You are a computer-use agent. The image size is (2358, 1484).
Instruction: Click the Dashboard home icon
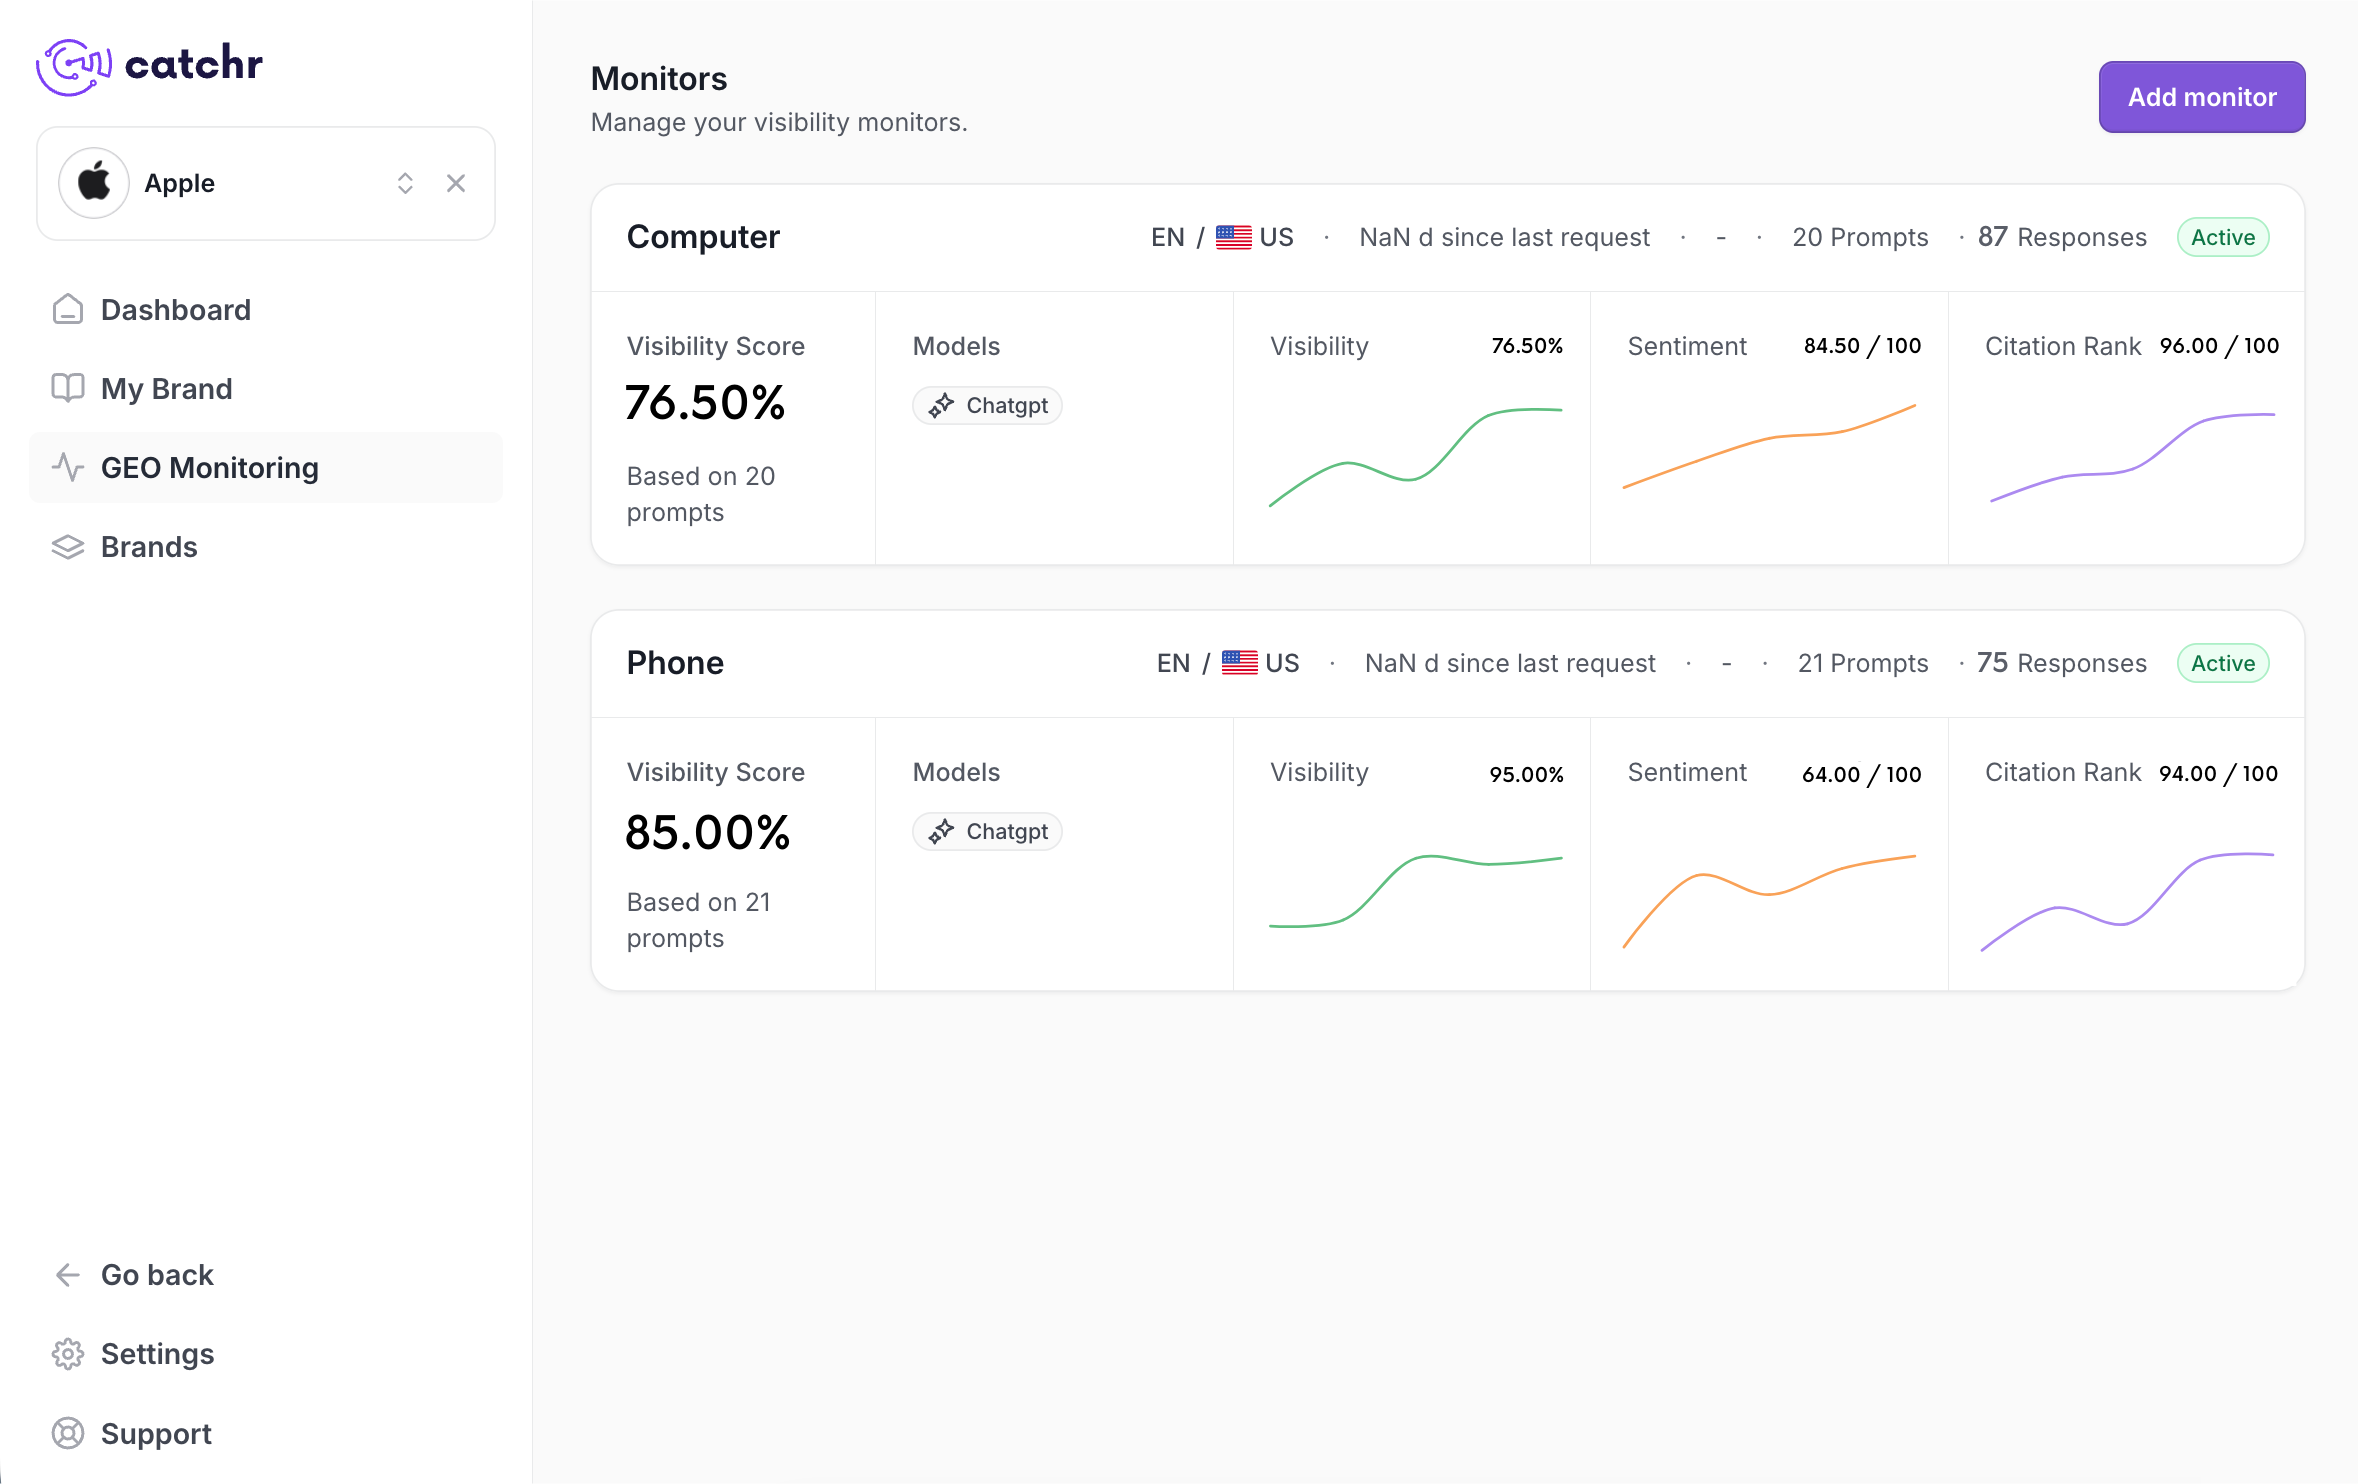pos(67,310)
